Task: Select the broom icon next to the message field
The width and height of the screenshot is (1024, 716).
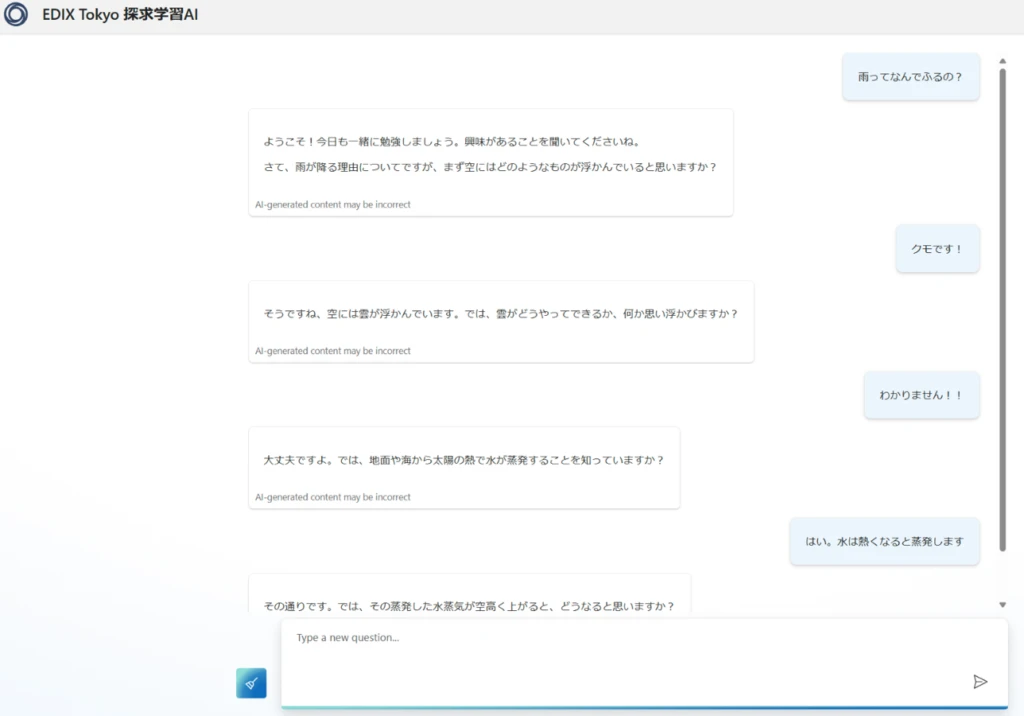Action: (251, 683)
